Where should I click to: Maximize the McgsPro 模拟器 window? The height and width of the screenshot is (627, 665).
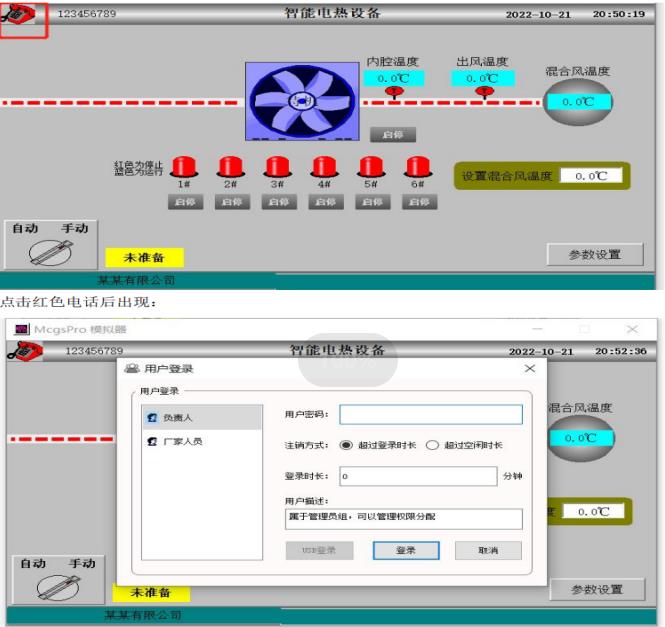[585, 329]
